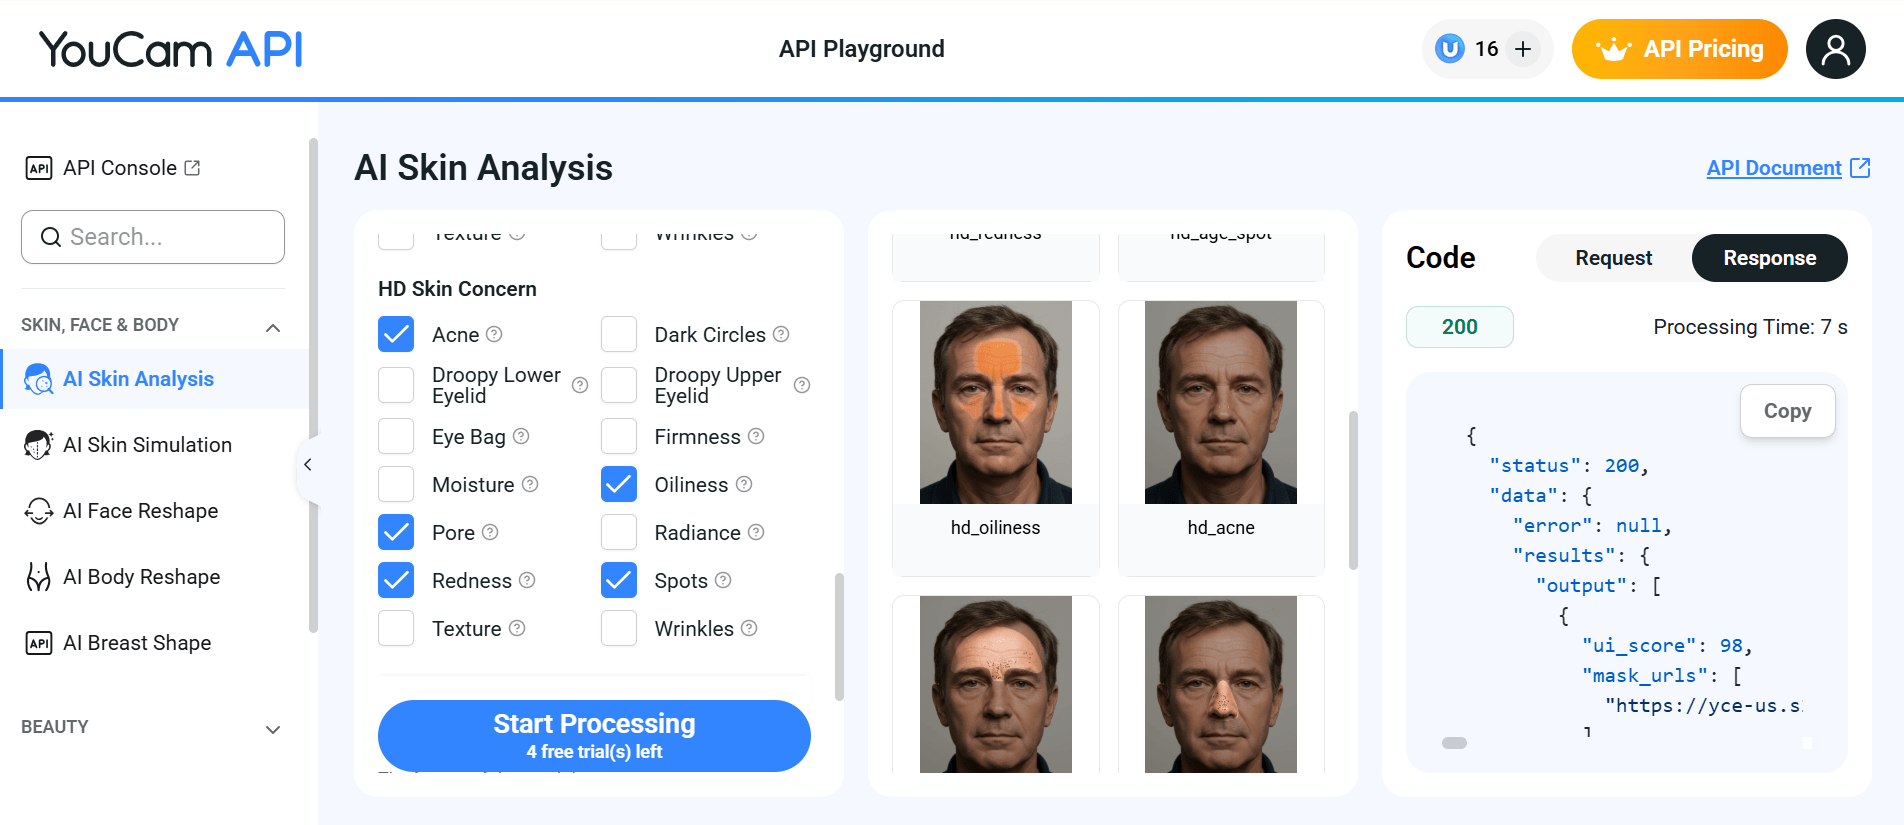Open the API Pricing page
The height and width of the screenshot is (825, 1904).
coord(1679,49)
